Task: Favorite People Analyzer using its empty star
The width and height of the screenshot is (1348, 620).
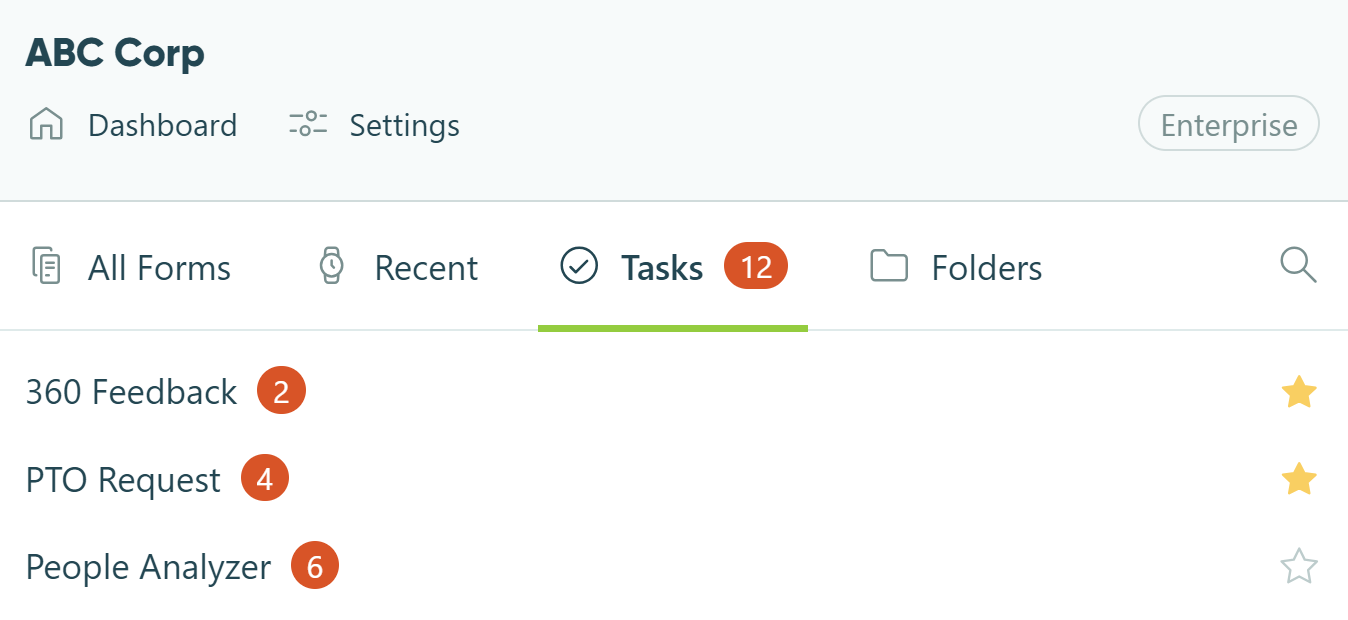Action: coord(1299,566)
